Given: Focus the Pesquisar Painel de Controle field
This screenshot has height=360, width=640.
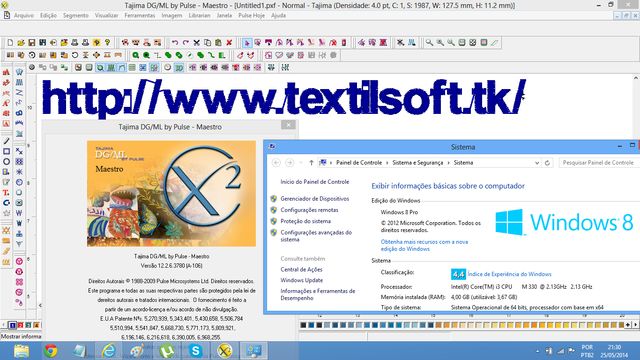Looking at the screenshot, I should (x=599, y=163).
